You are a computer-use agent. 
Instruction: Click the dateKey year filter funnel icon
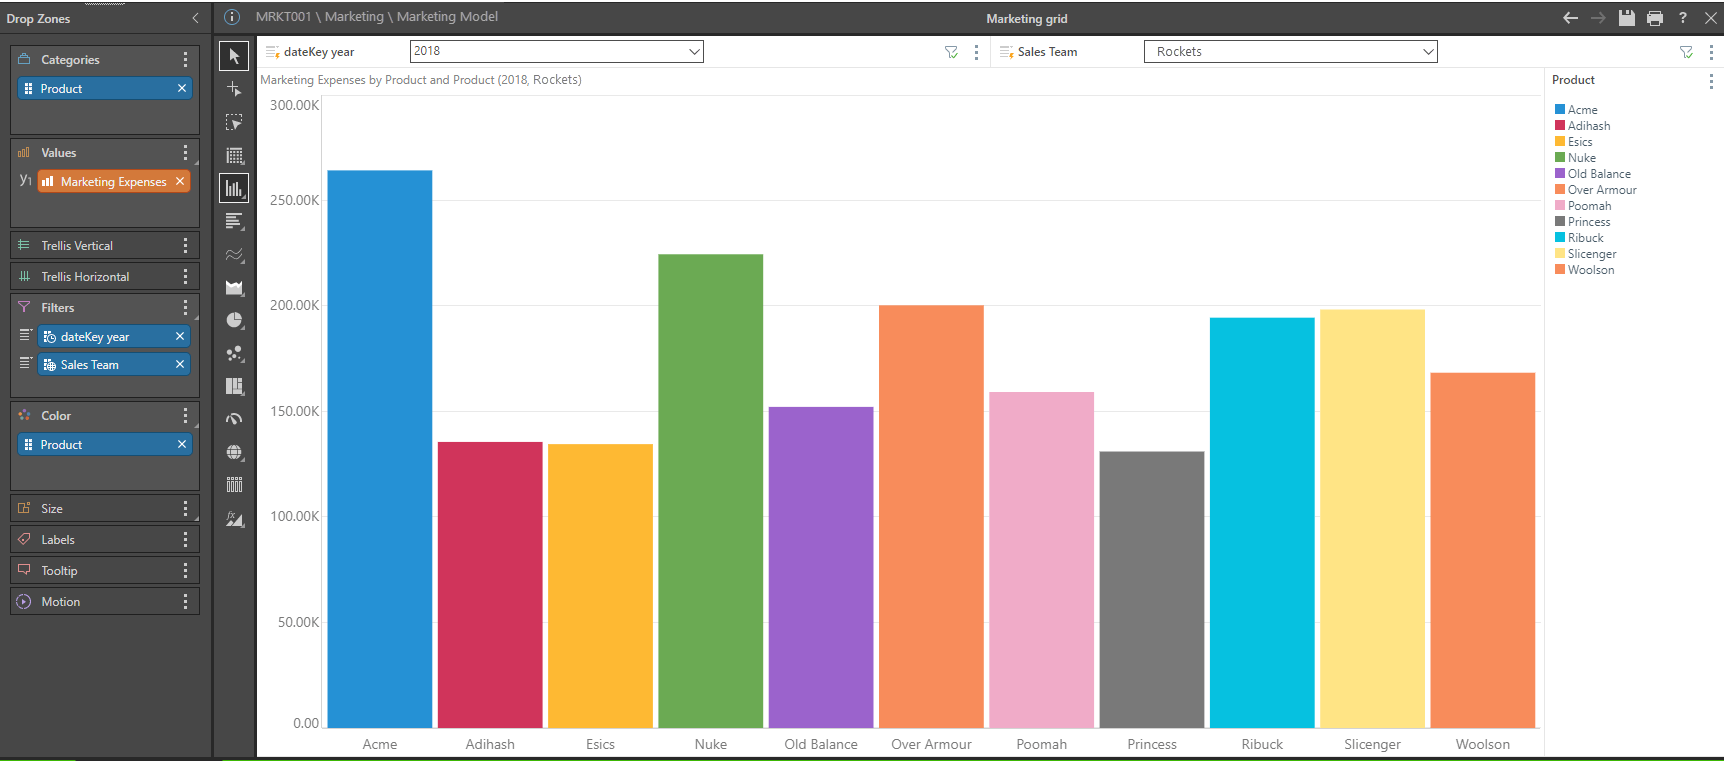tap(951, 52)
